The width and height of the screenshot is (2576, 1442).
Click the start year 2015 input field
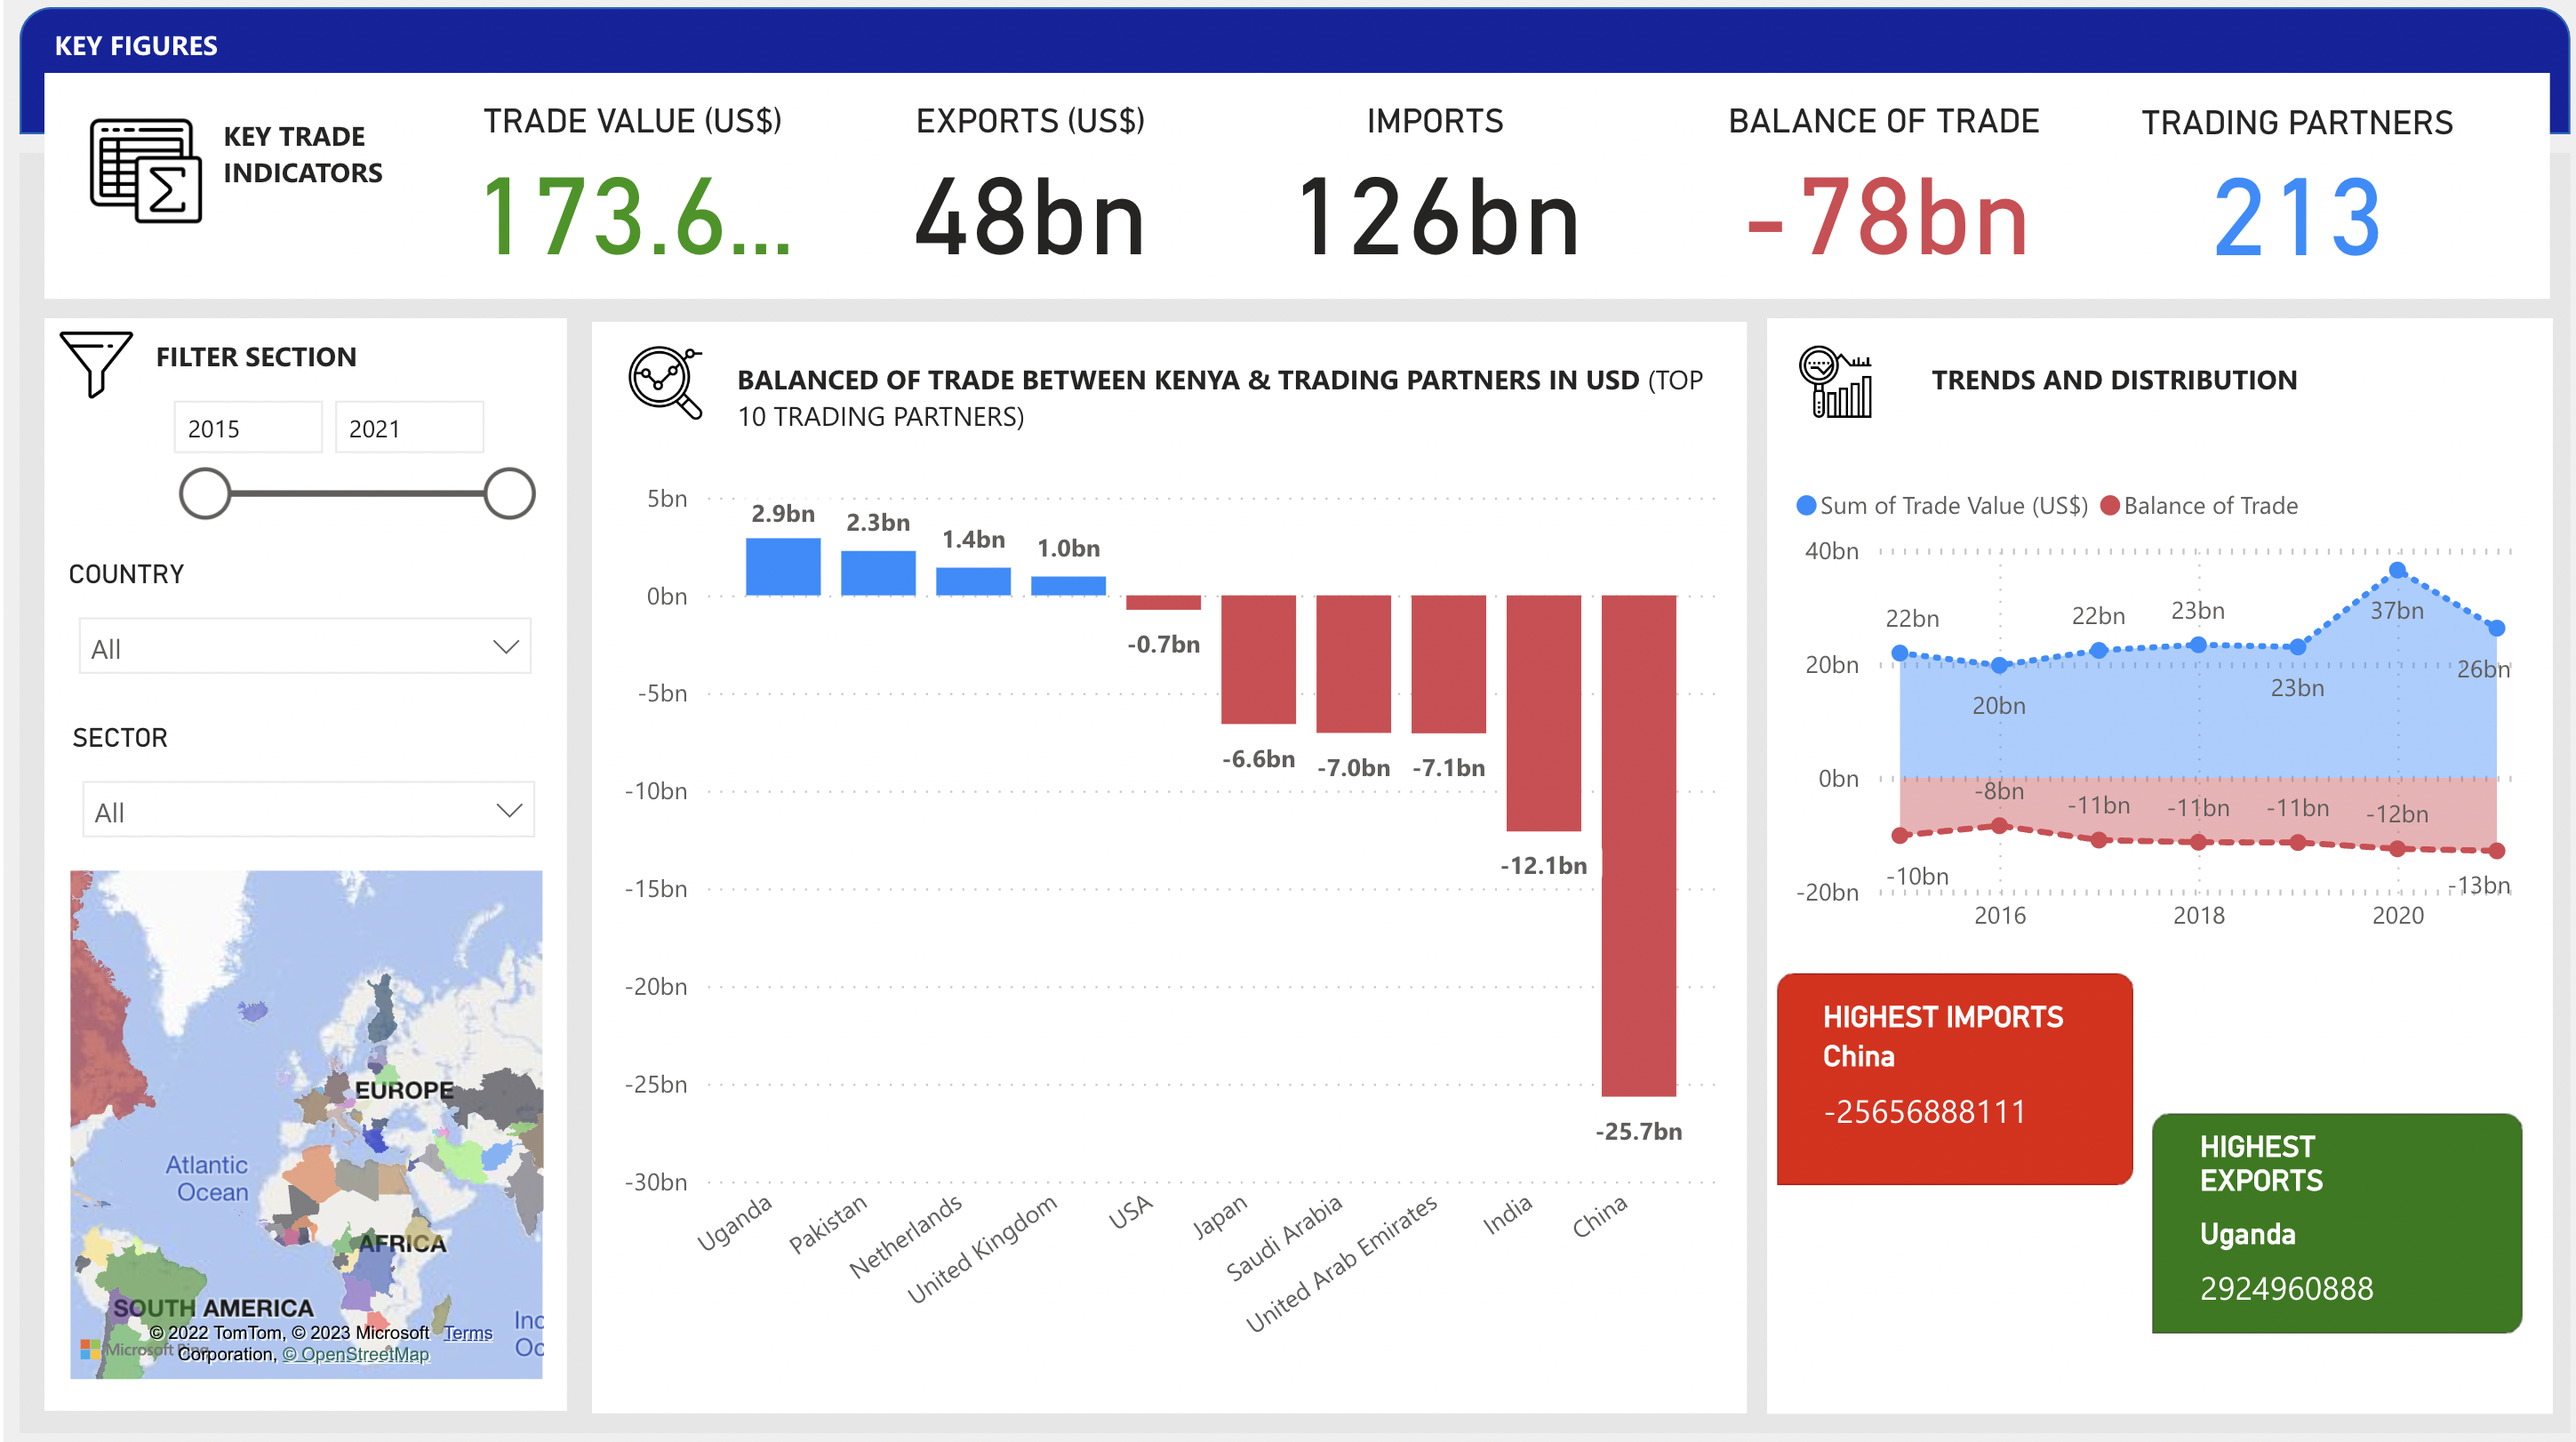(247, 428)
